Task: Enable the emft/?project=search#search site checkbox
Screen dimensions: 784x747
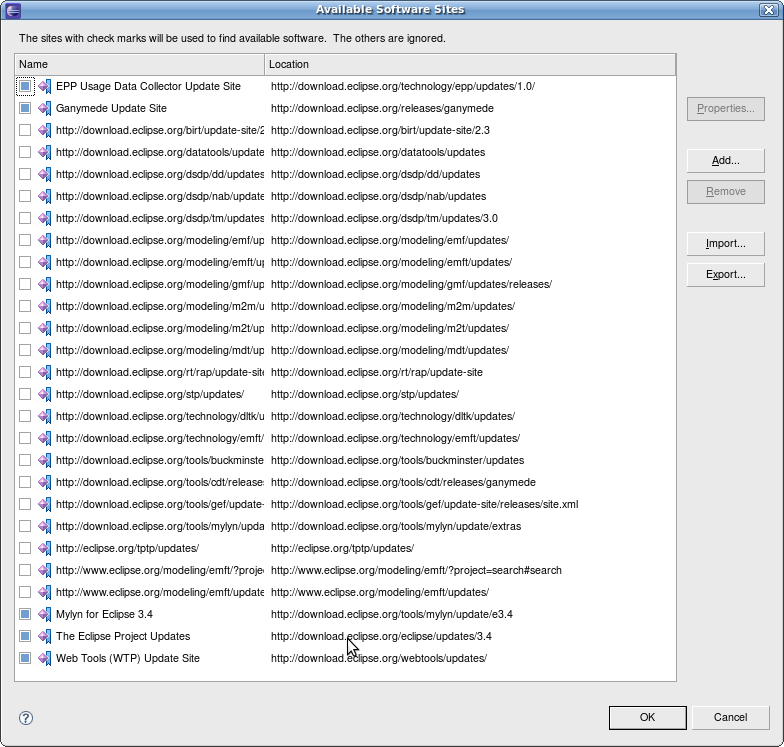Action: pos(25,570)
